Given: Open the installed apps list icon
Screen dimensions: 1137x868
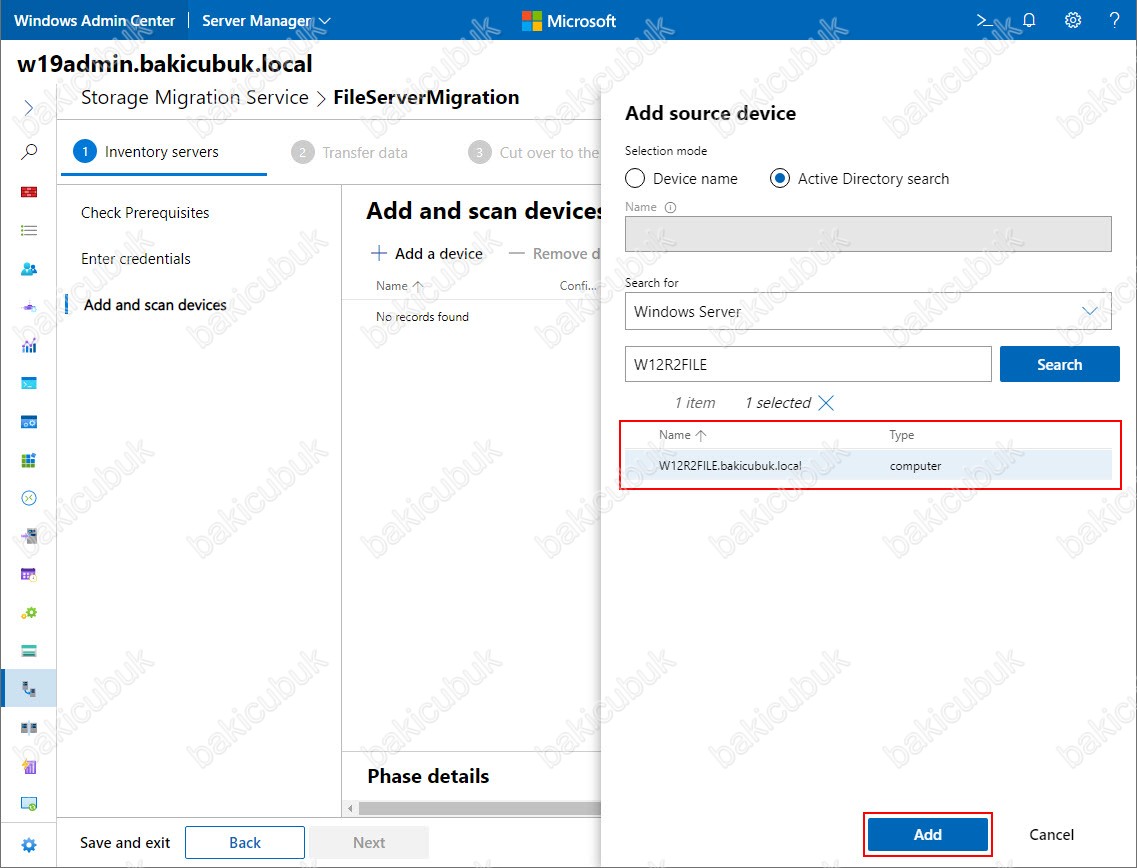Looking at the screenshot, I should [29, 231].
